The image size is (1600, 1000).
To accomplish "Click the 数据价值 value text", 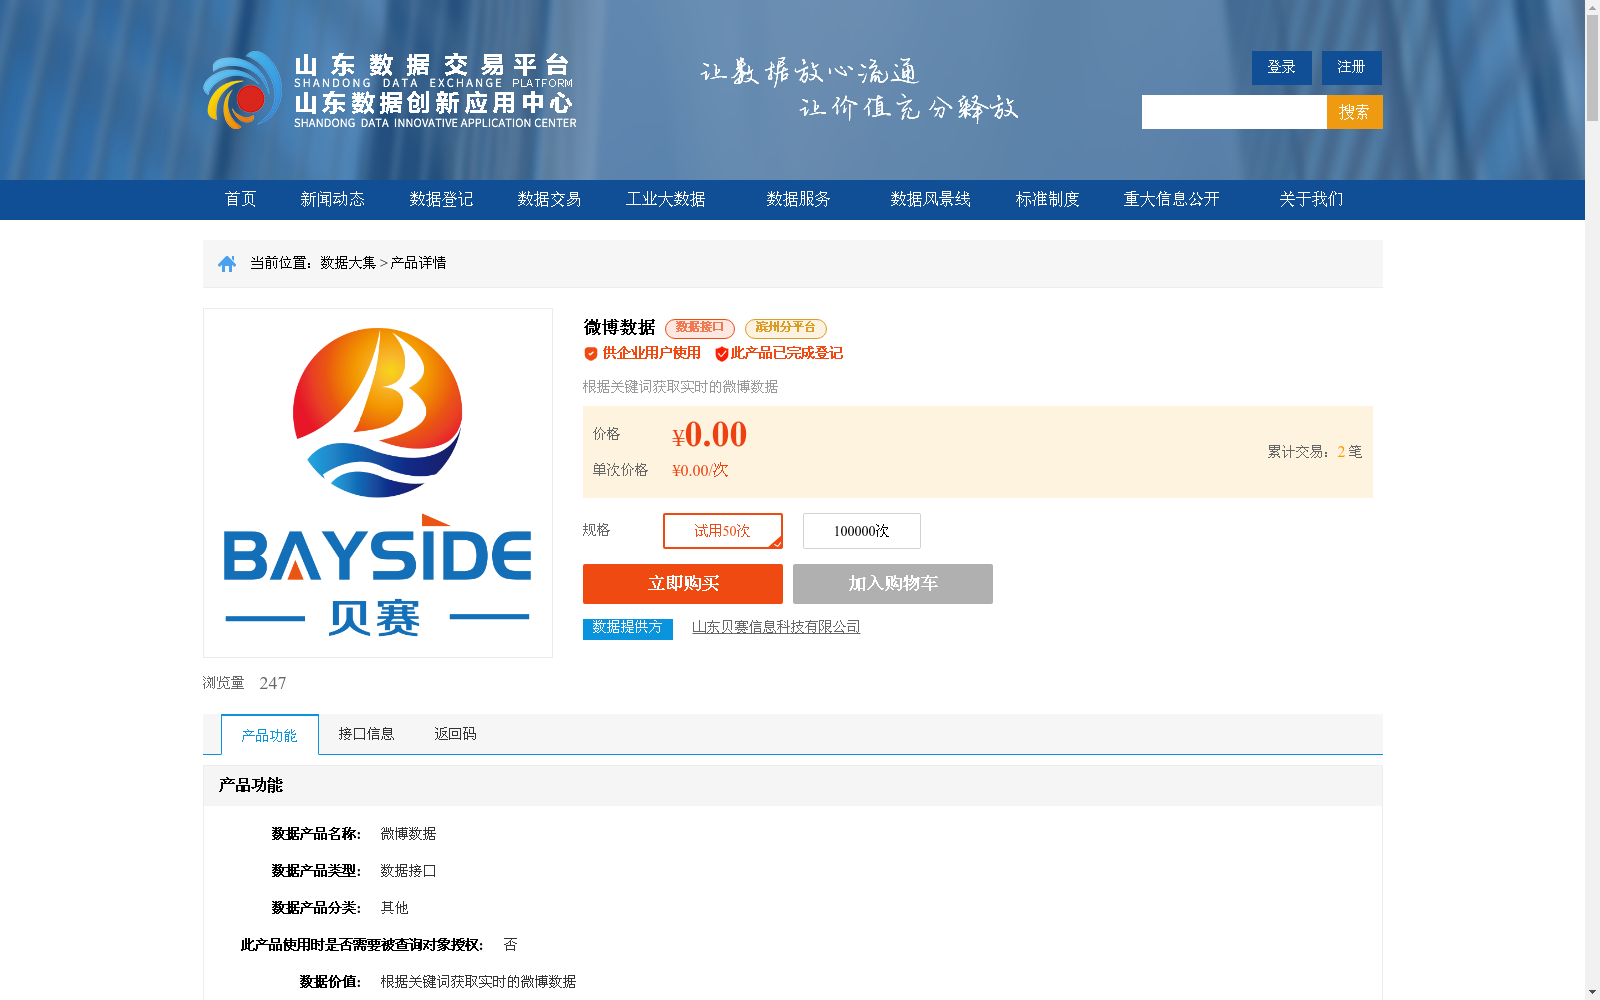I will (x=478, y=982).
